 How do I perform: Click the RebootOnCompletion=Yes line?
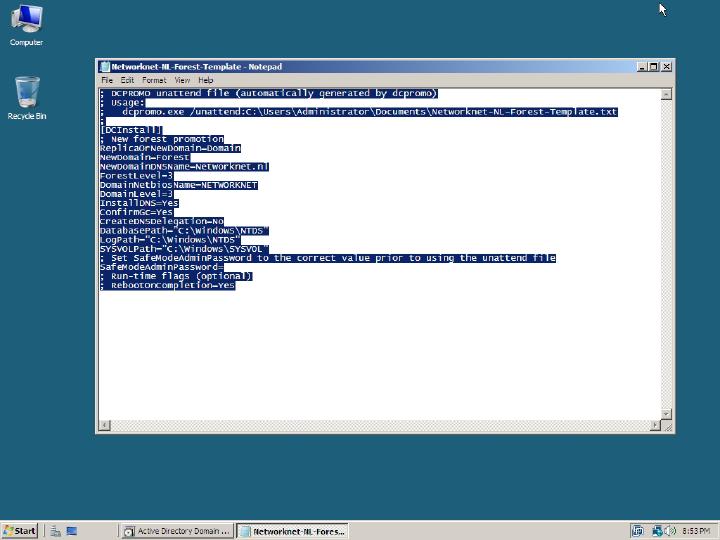point(168,286)
